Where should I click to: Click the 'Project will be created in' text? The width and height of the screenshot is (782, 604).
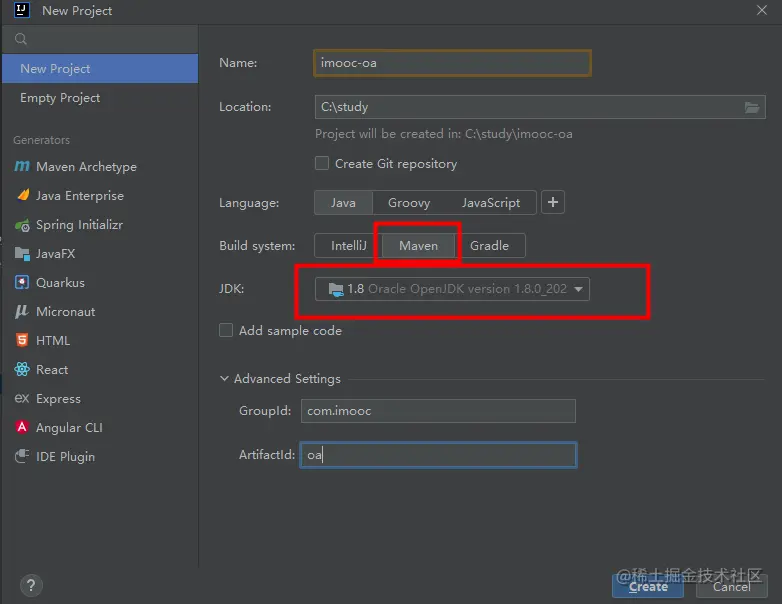(443, 134)
